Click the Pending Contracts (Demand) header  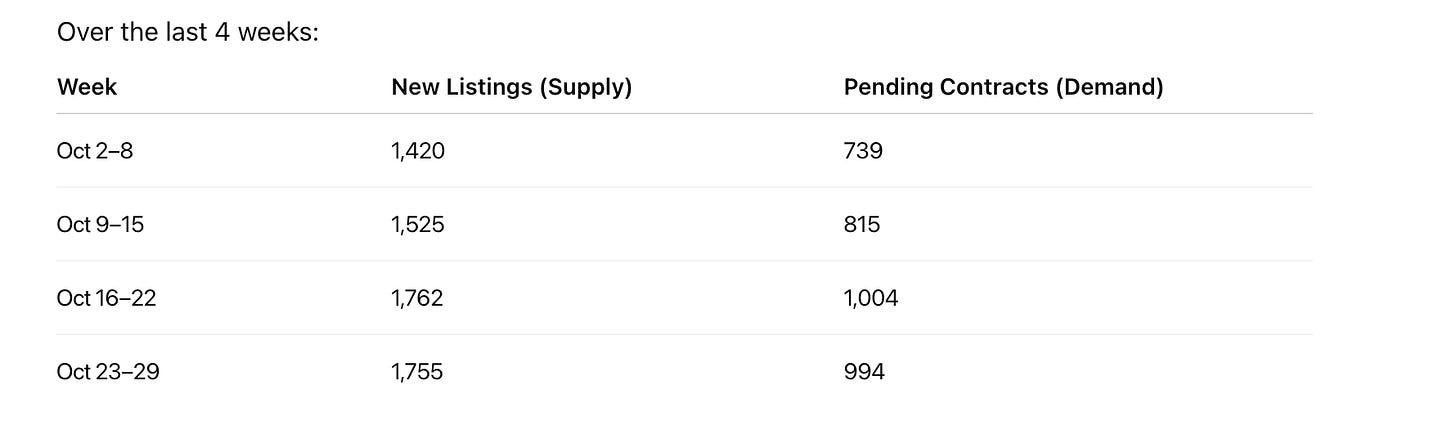point(1003,87)
